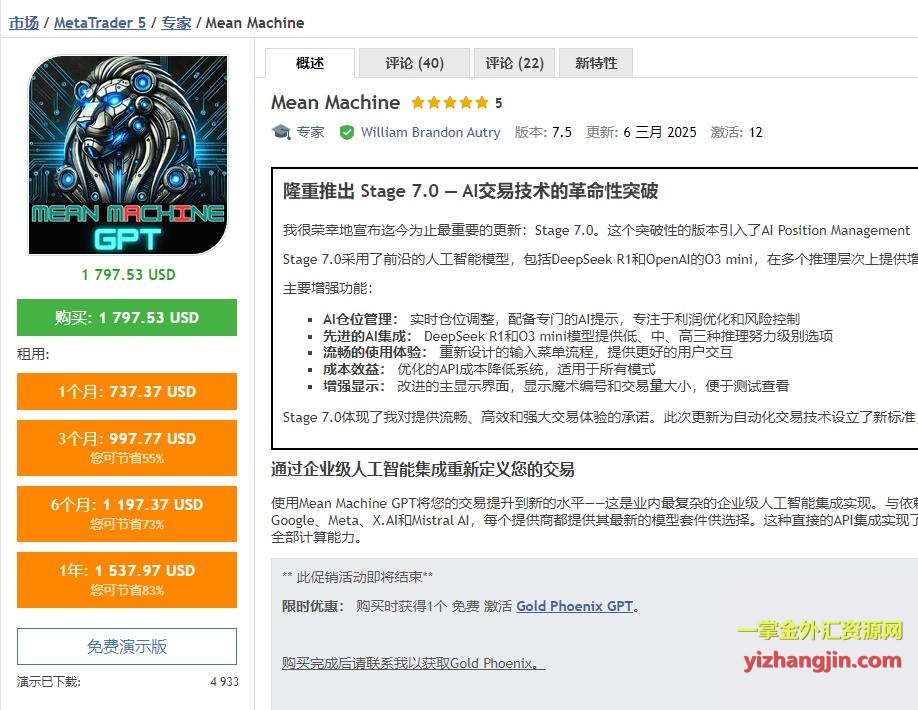Viewport: 918px width, 710px height.
Task: Click the 购买完成后请联系我以获取Gold Phoenix link
Action: (x=413, y=663)
